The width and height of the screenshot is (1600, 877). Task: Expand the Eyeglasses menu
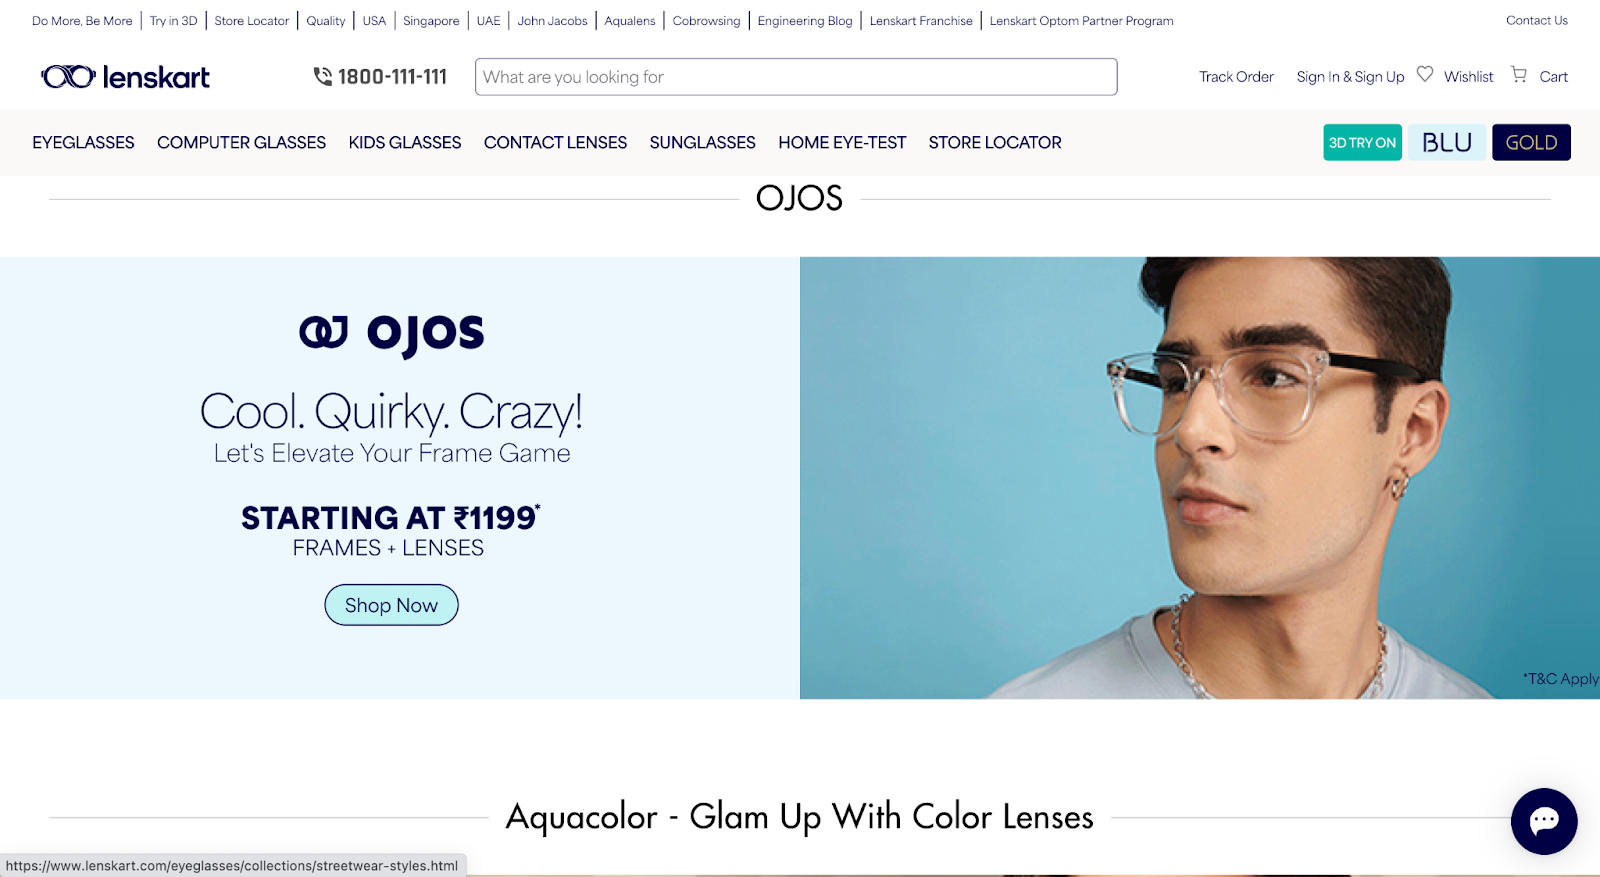click(x=83, y=142)
